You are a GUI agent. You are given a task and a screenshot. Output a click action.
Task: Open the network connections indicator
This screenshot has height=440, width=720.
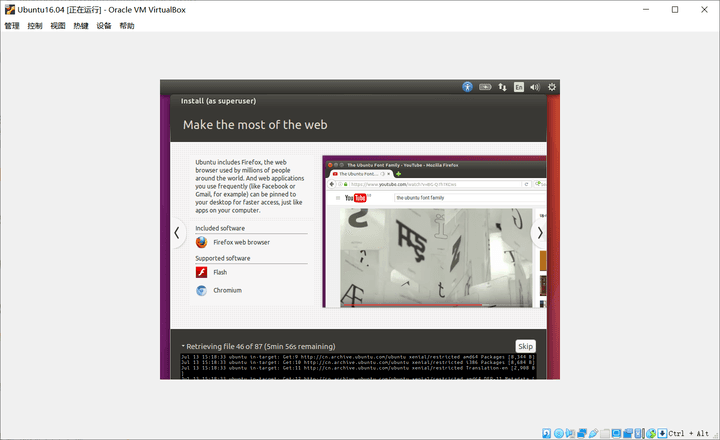(x=502, y=87)
